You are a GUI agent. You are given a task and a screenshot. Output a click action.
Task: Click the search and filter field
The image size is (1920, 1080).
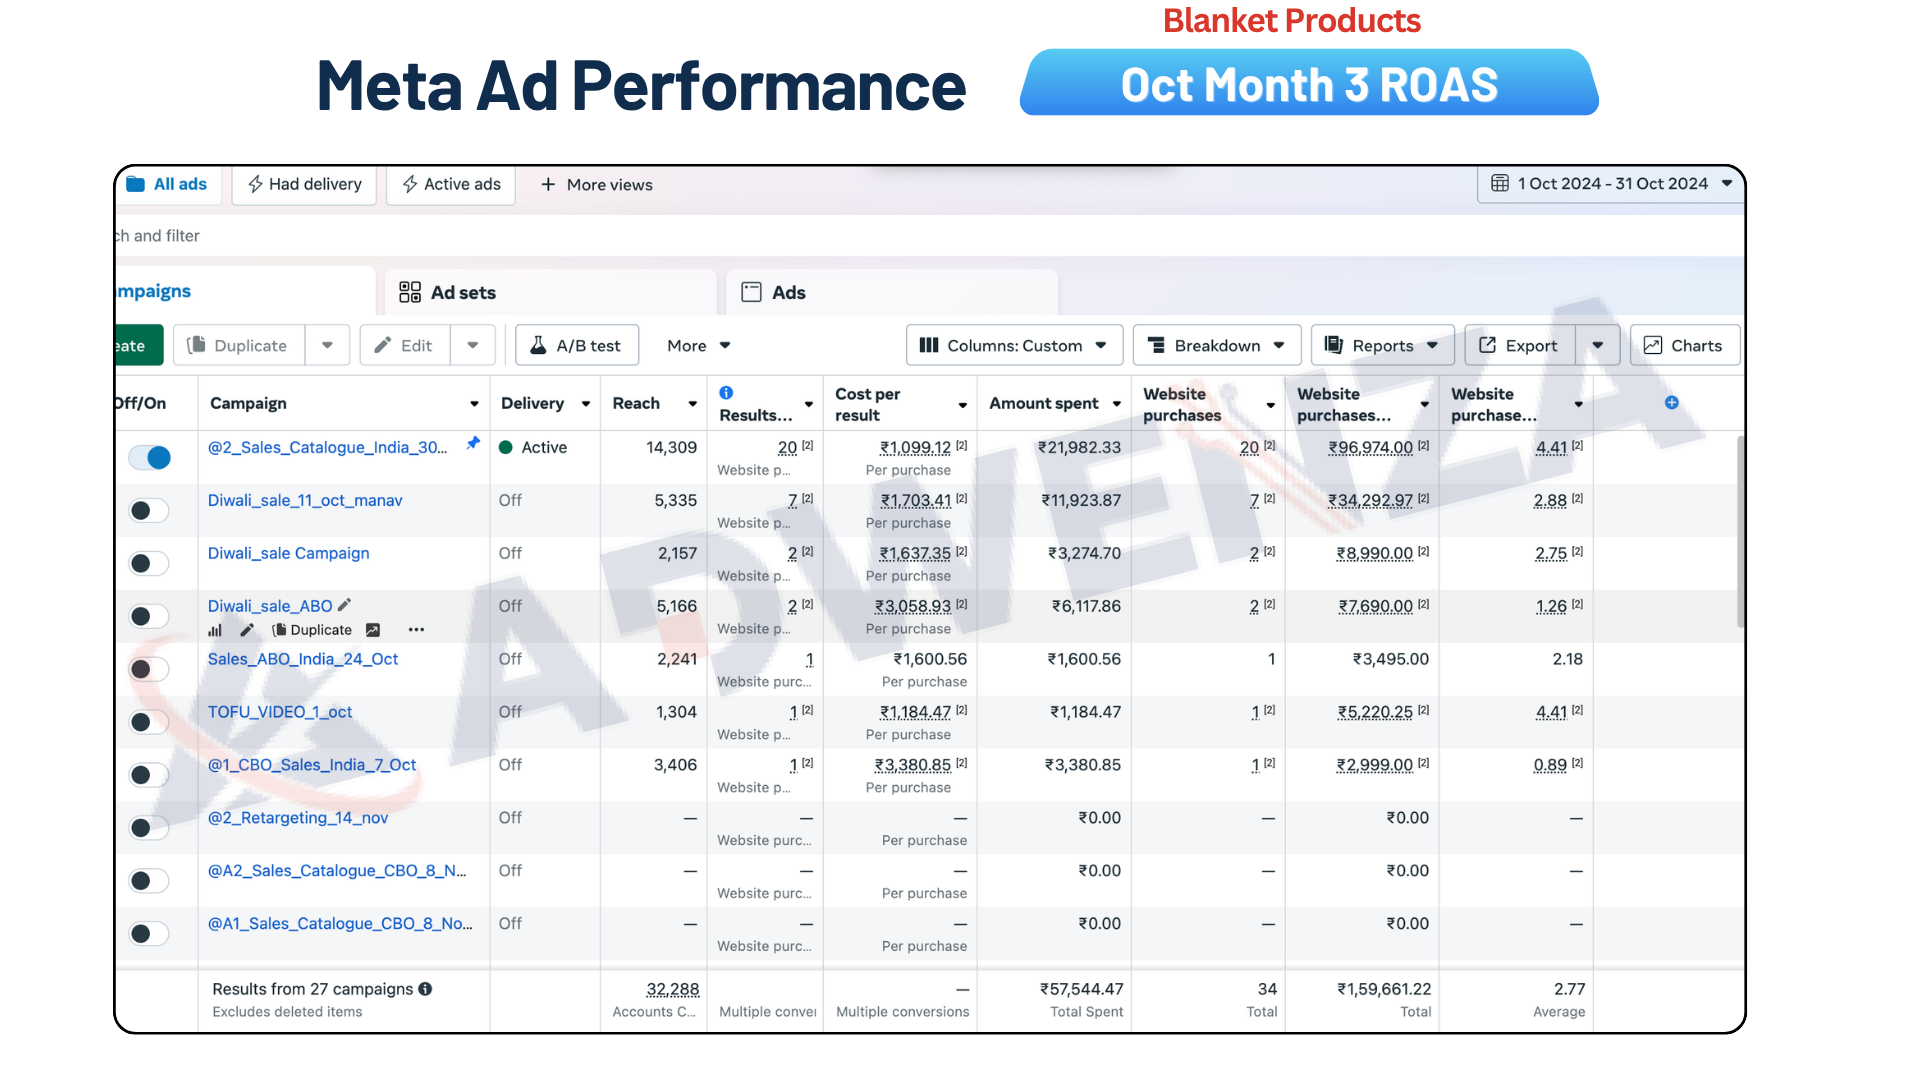pos(930,236)
